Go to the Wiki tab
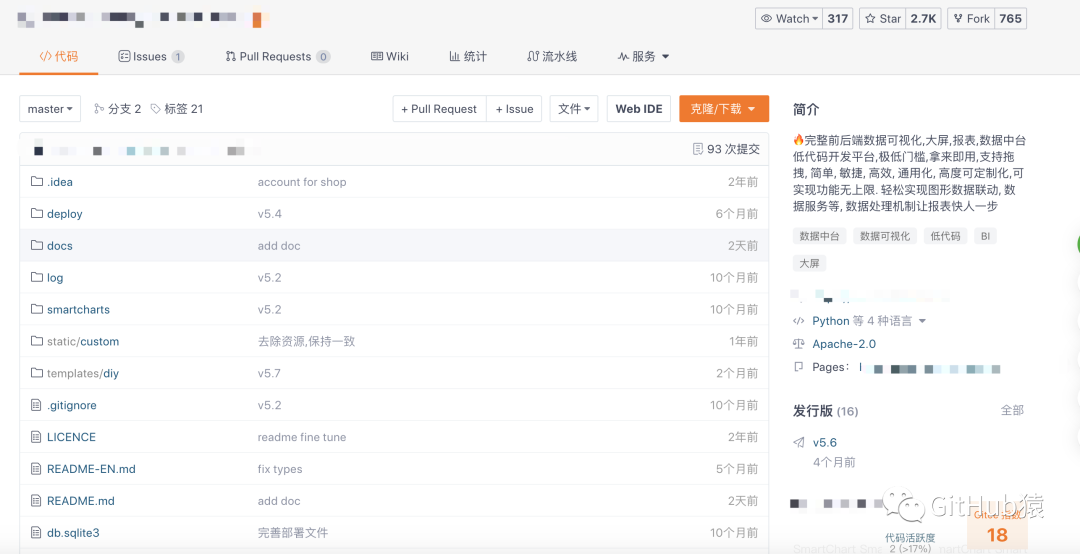The image size is (1080, 554). (390, 57)
